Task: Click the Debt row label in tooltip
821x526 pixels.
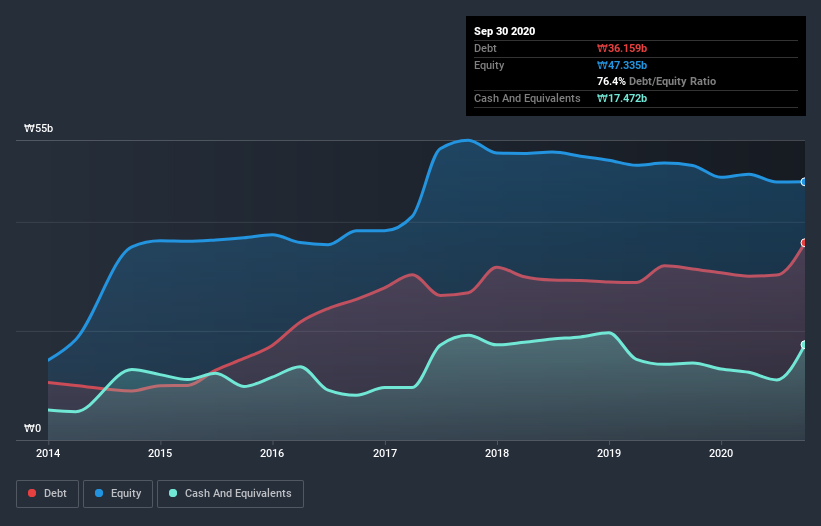Action: [485, 49]
